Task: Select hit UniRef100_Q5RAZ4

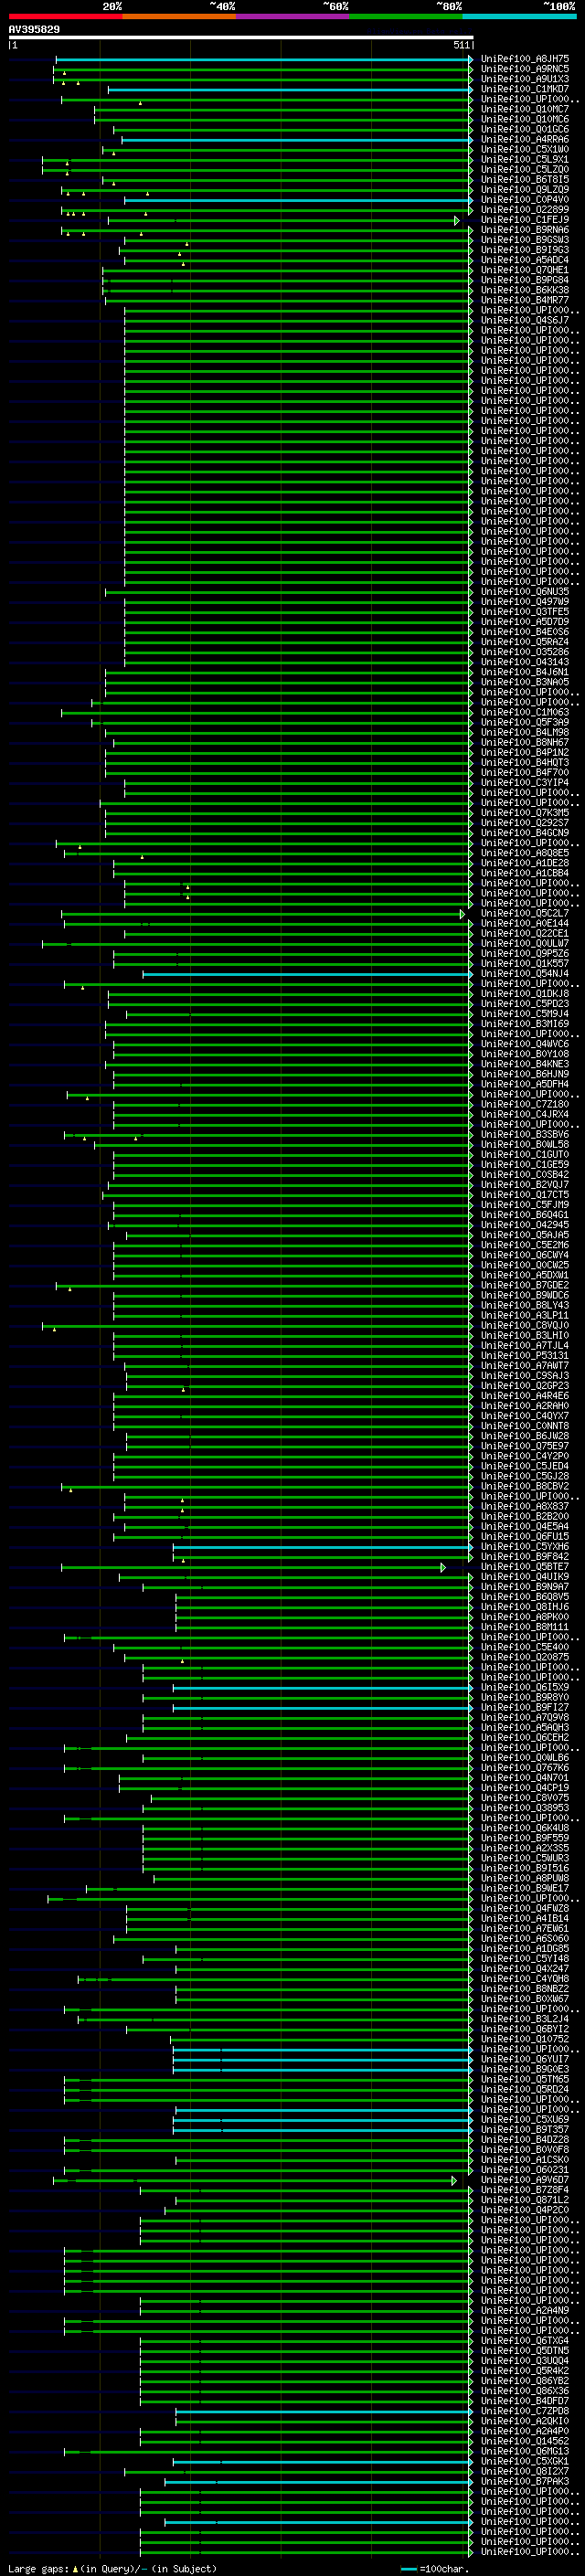Action: (x=525, y=642)
